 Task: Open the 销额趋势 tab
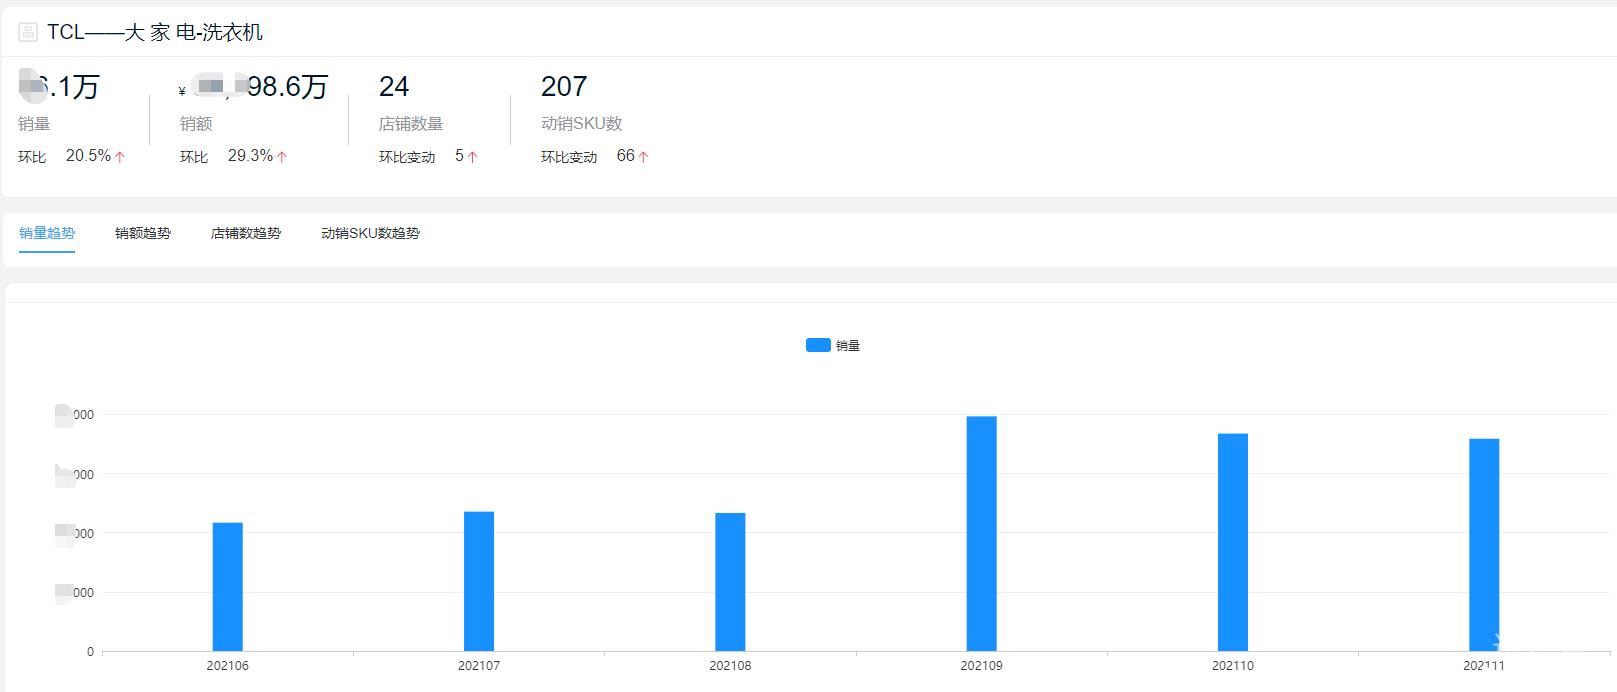click(143, 233)
